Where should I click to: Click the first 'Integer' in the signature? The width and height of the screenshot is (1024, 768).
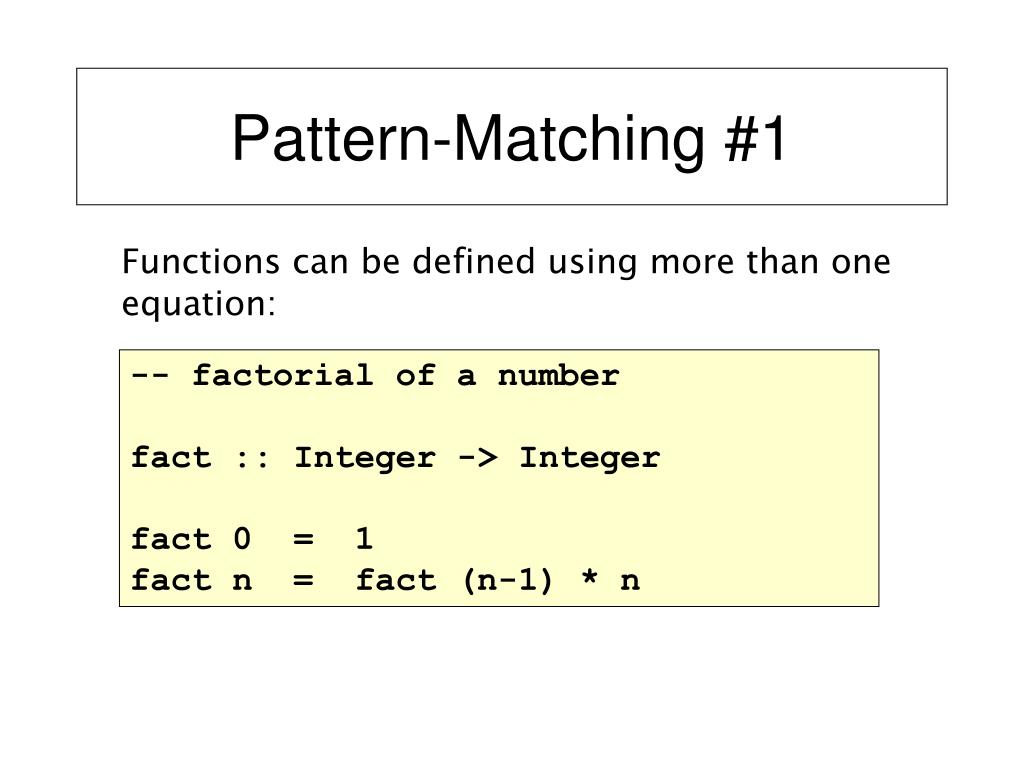[x=364, y=458]
